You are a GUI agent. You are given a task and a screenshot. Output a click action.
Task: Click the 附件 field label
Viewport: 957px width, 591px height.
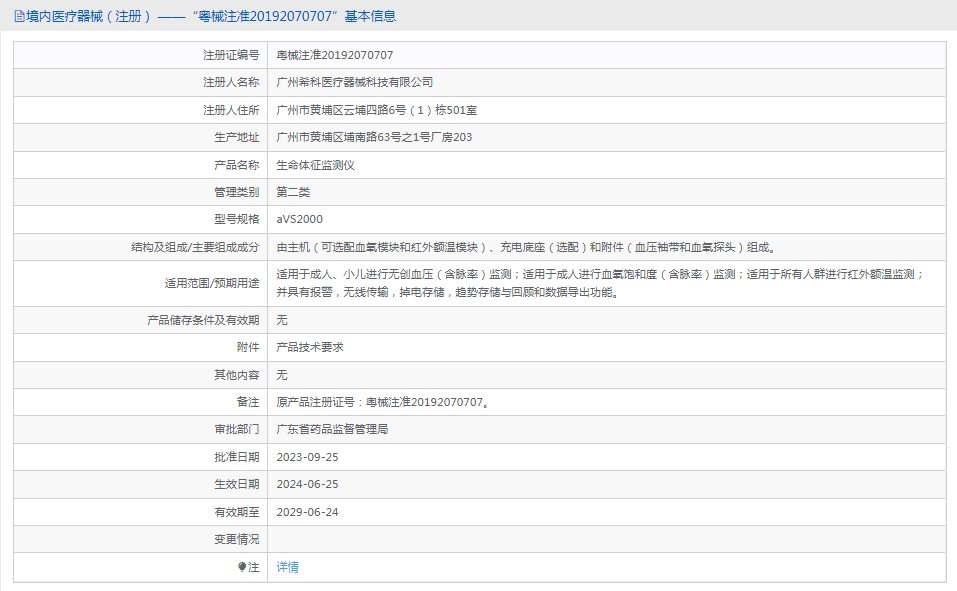click(248, 347)
